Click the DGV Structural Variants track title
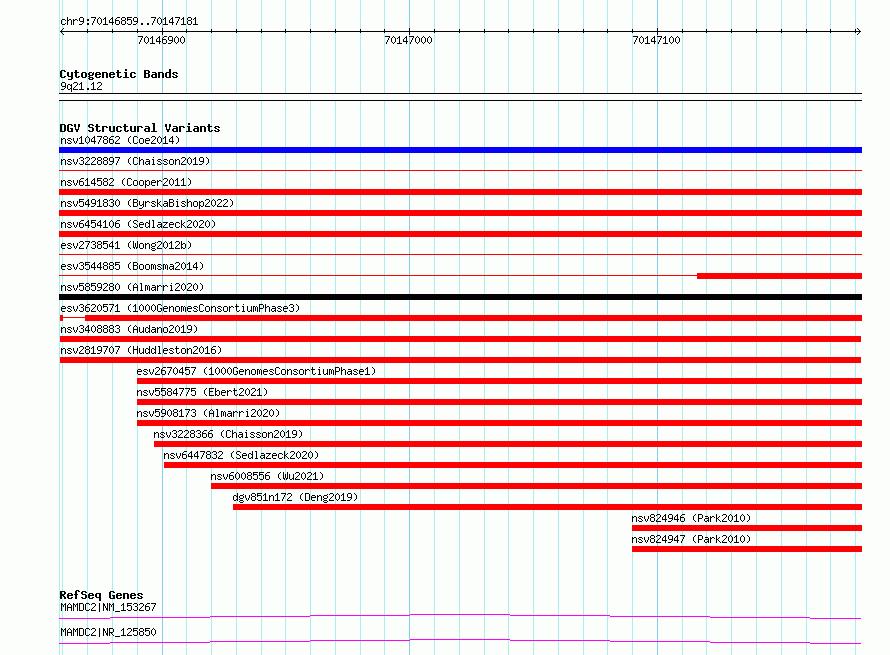The width and height of the screenshot is (890, 655). (140, 128)
